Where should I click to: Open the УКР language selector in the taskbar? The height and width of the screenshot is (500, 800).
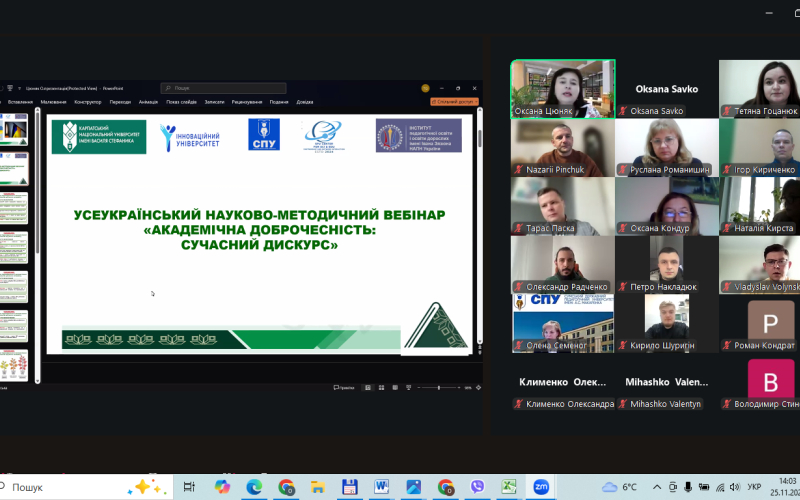753,487
